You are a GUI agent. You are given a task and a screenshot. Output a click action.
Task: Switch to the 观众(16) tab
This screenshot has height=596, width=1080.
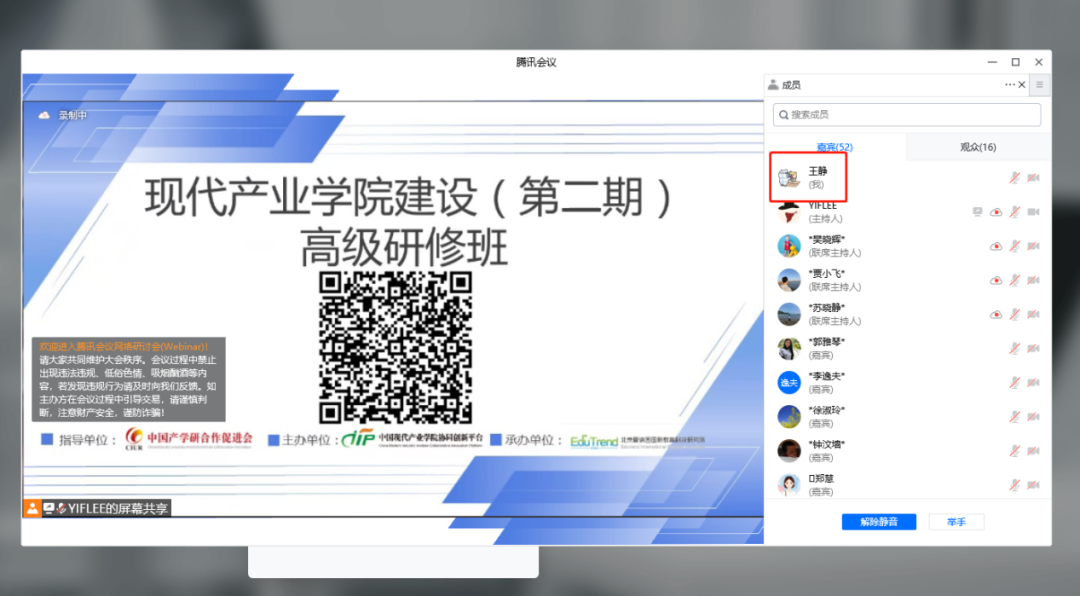point(978,147)
